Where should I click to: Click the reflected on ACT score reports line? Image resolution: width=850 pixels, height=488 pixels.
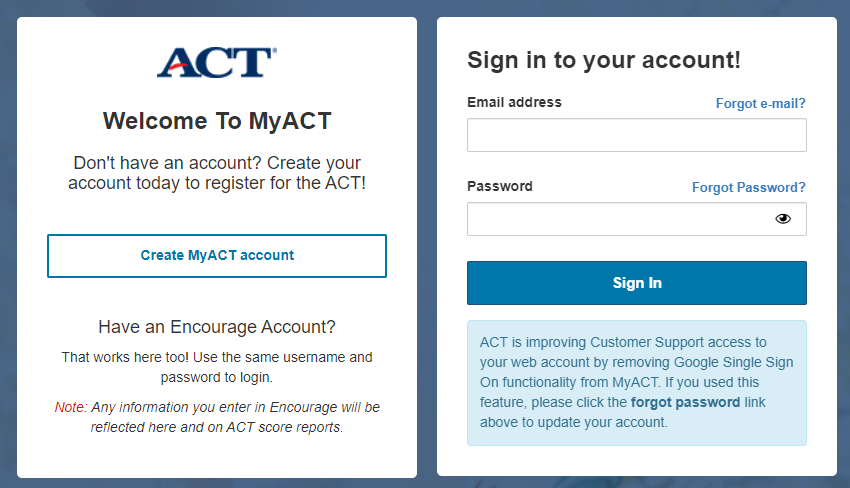pyautogui.click(x=217, y=427)
